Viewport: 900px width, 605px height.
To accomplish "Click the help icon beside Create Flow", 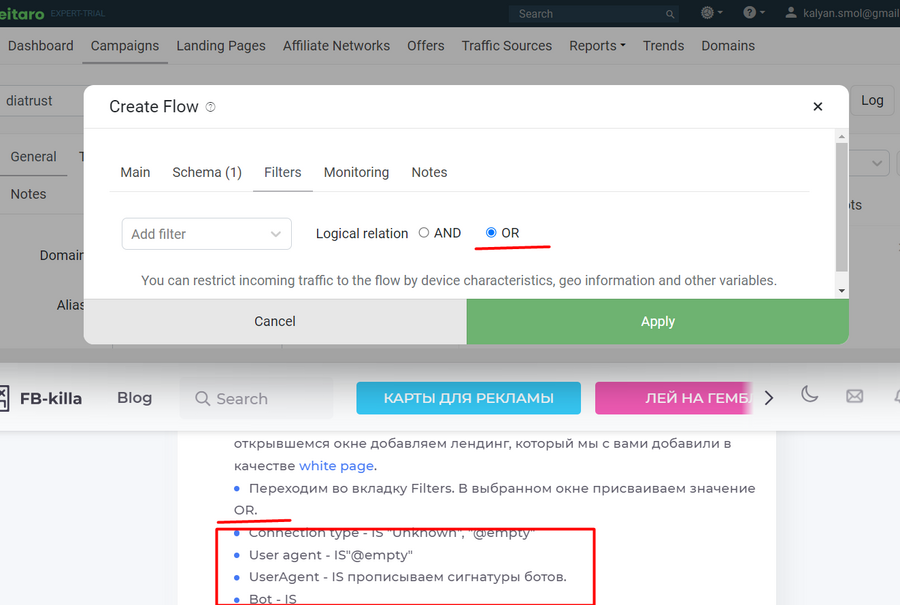I will (210, 107).
